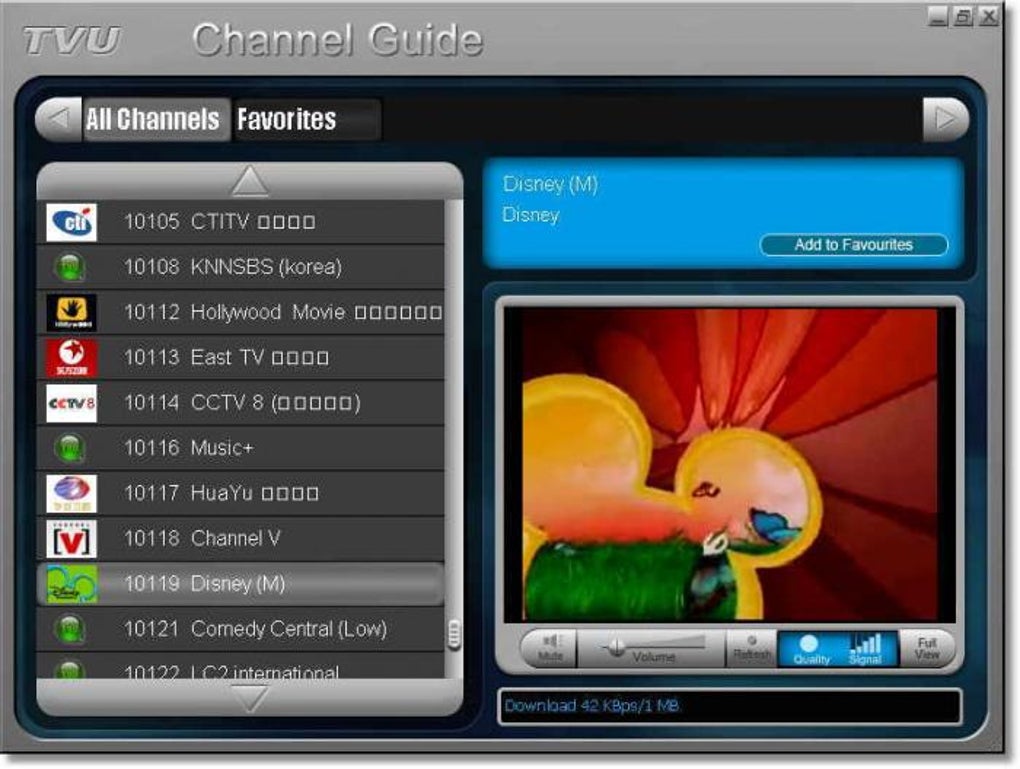Adjust the Volume slider knob
This screenshot has height=769, width=1020.
tap(616, 647)
